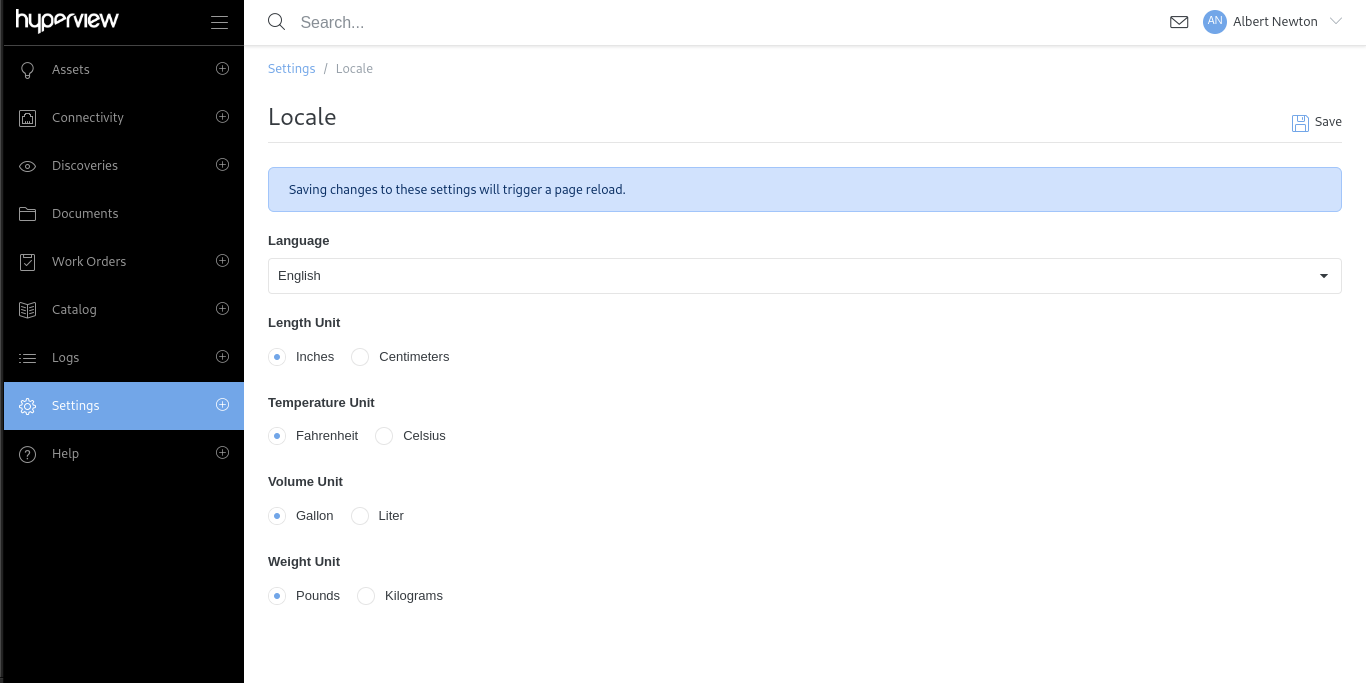Image resolution: width=1366 pixels, height=683 pixels.
Task: Click the Work Orders clipboard icon
Action: coord(28,262)
